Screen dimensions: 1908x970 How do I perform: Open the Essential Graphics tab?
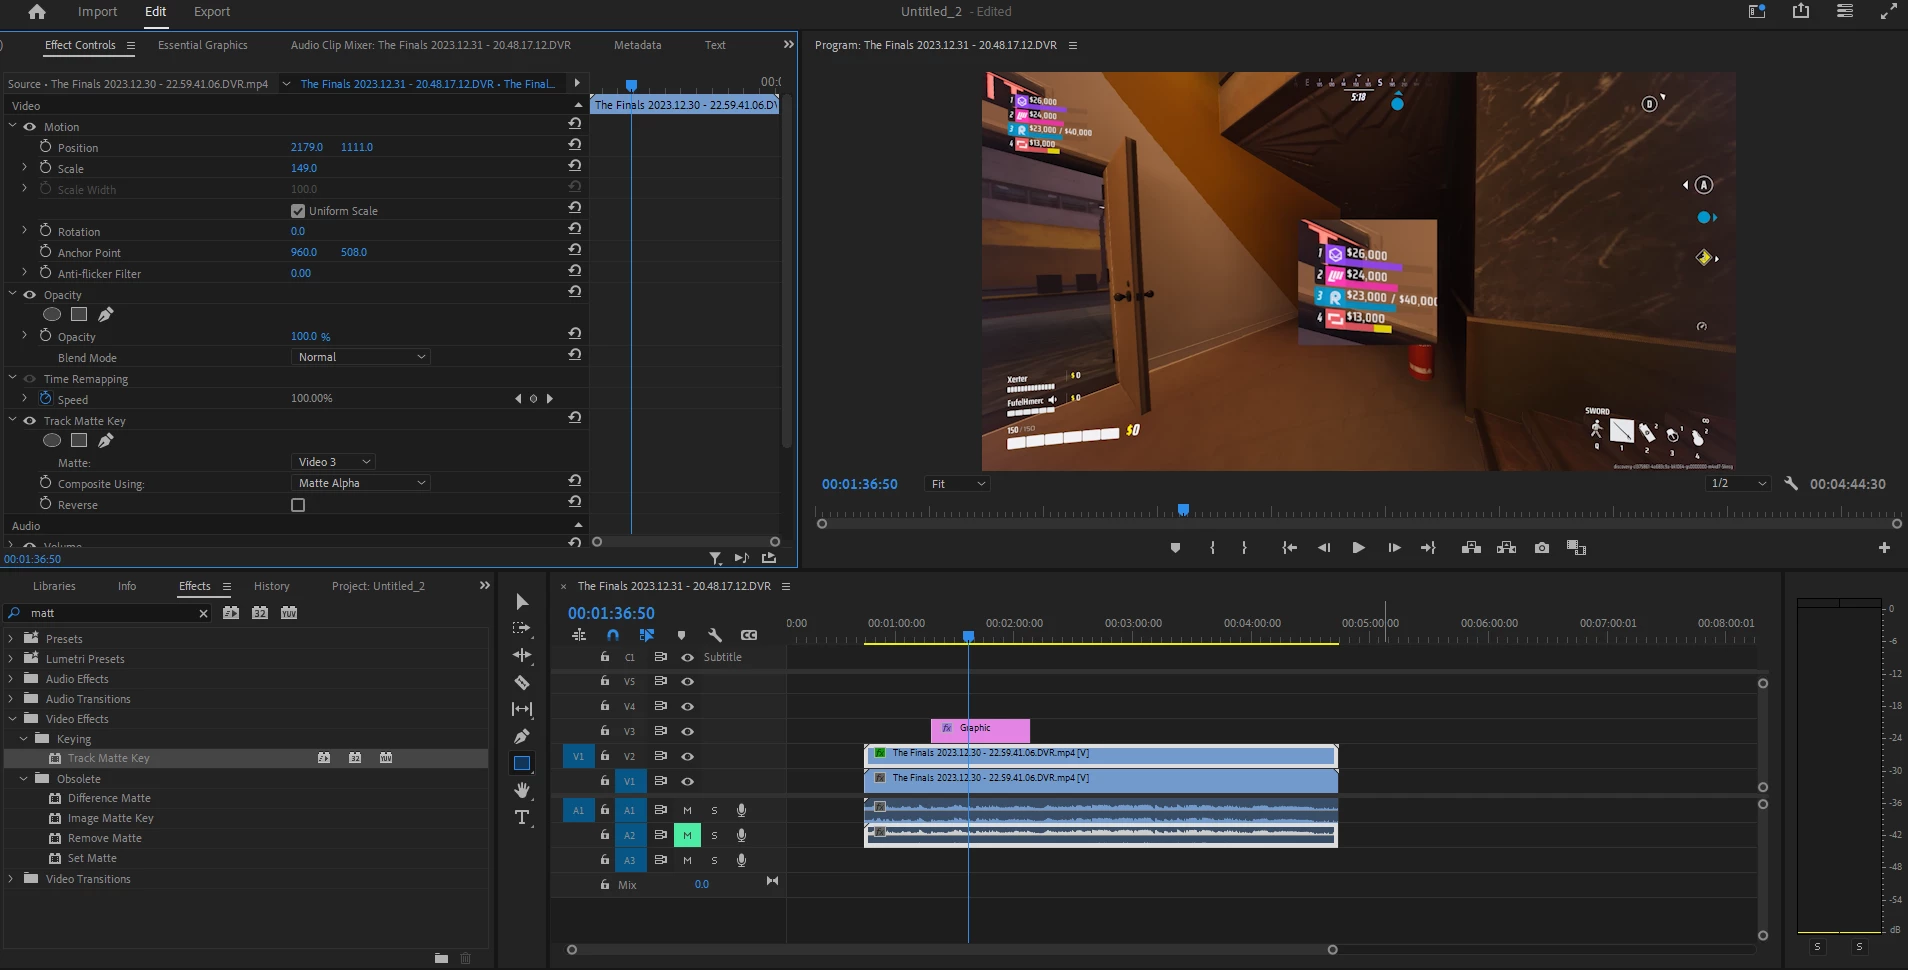pyautogui.click(x=203, y=45)
